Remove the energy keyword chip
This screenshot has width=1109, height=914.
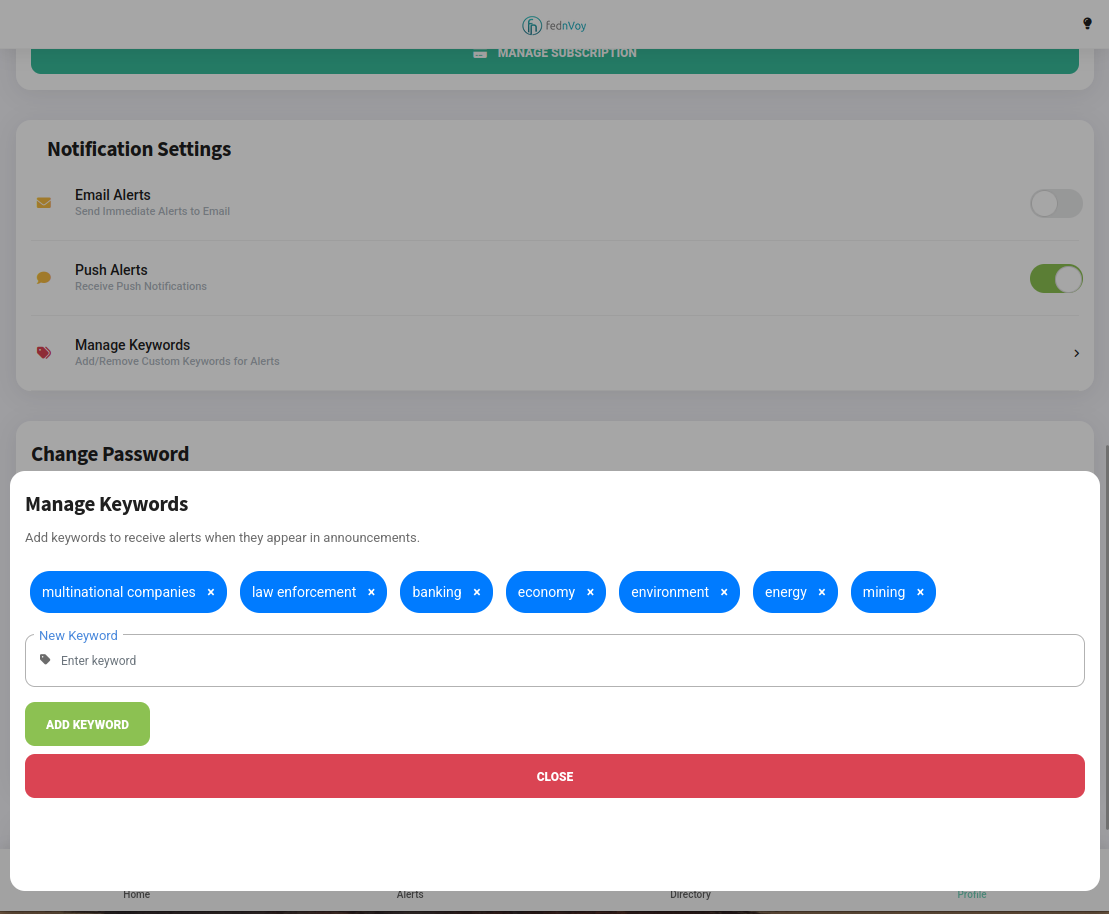[822, 592]
